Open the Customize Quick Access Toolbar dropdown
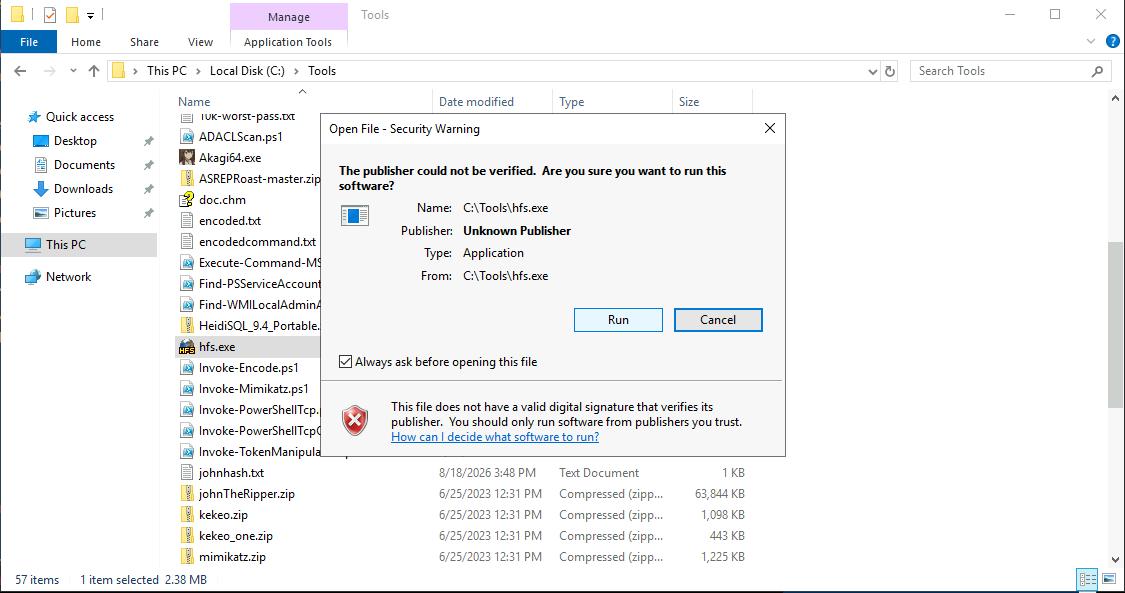This screenshot has height=593, width=1125. [x=90, y=15]
